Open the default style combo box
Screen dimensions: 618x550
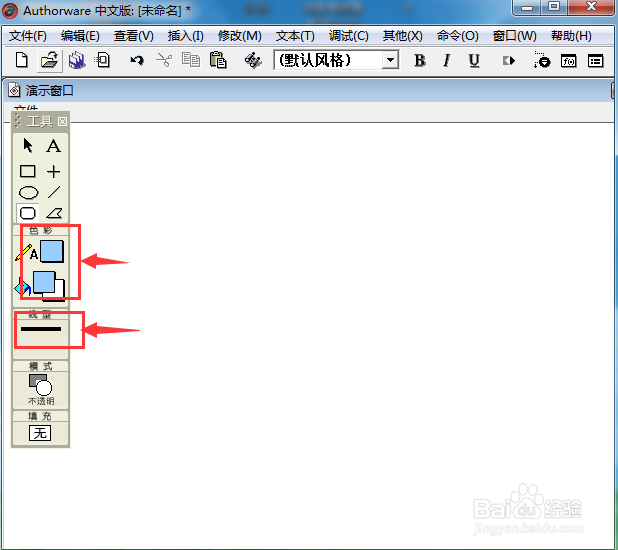(336, 60)
